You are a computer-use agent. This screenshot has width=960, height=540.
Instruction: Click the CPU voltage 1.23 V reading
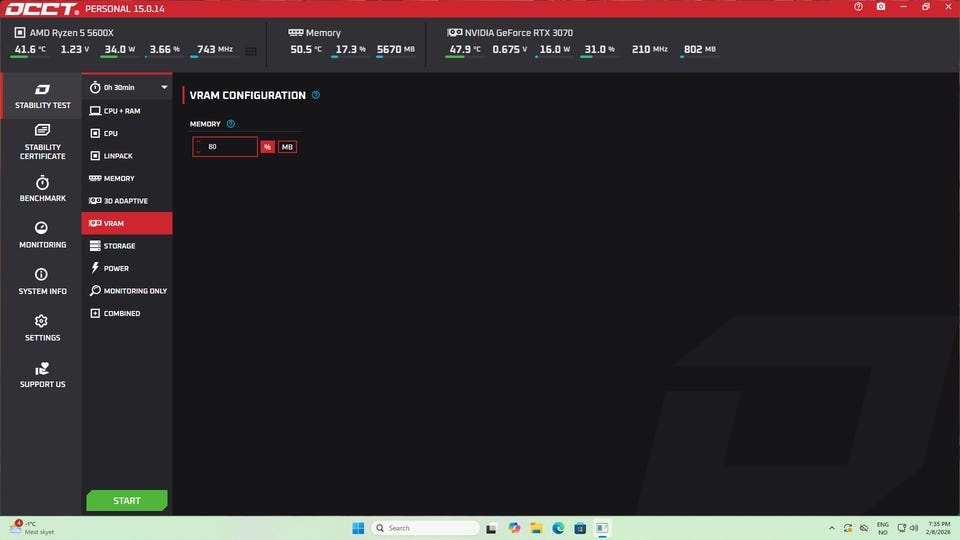[75, 50]
